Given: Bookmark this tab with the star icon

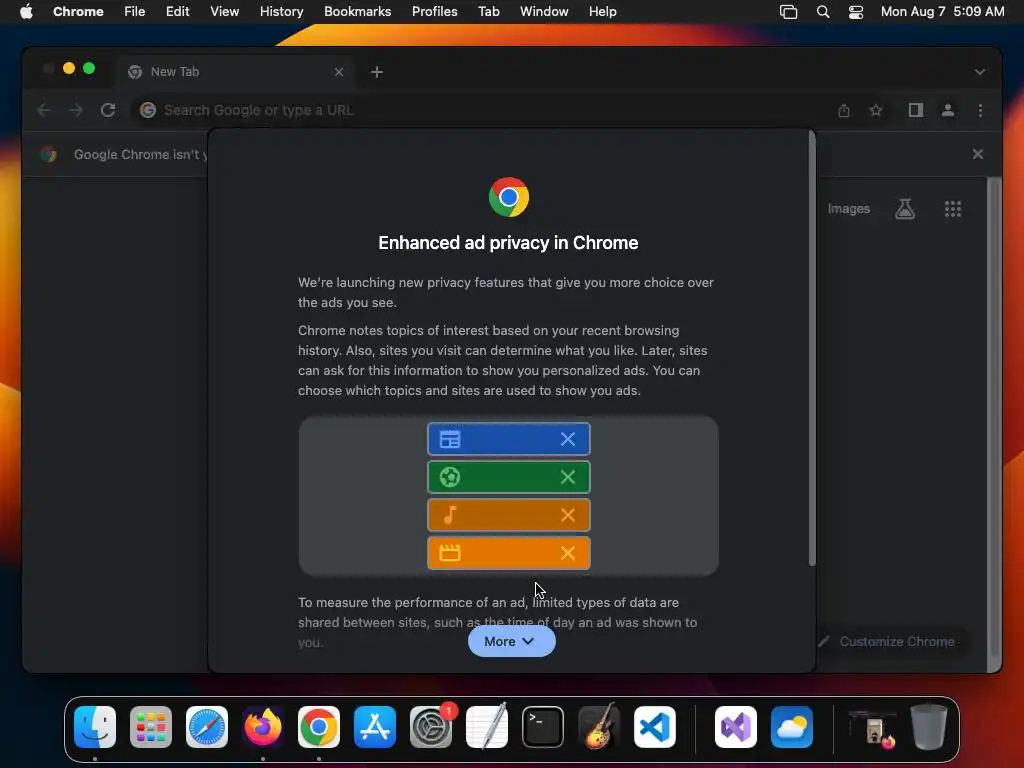Looking at the screenshot, I should click(876, 110).
